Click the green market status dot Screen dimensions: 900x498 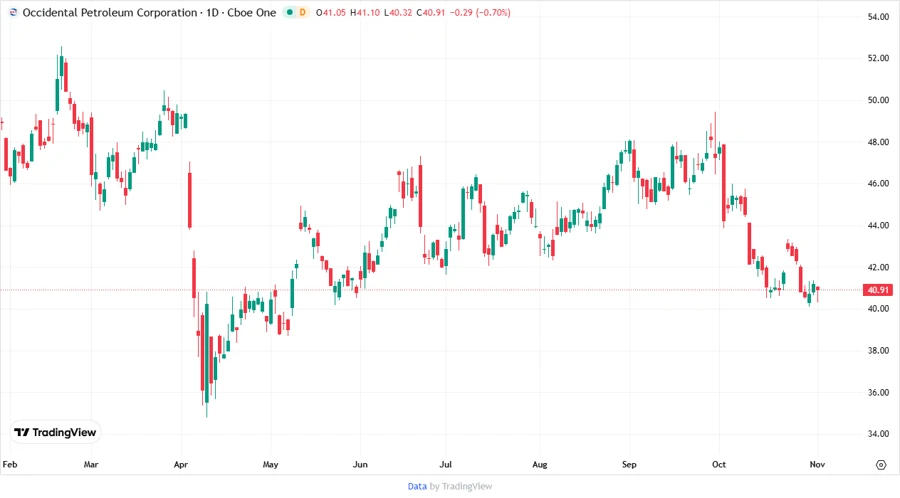pos(290,12)
